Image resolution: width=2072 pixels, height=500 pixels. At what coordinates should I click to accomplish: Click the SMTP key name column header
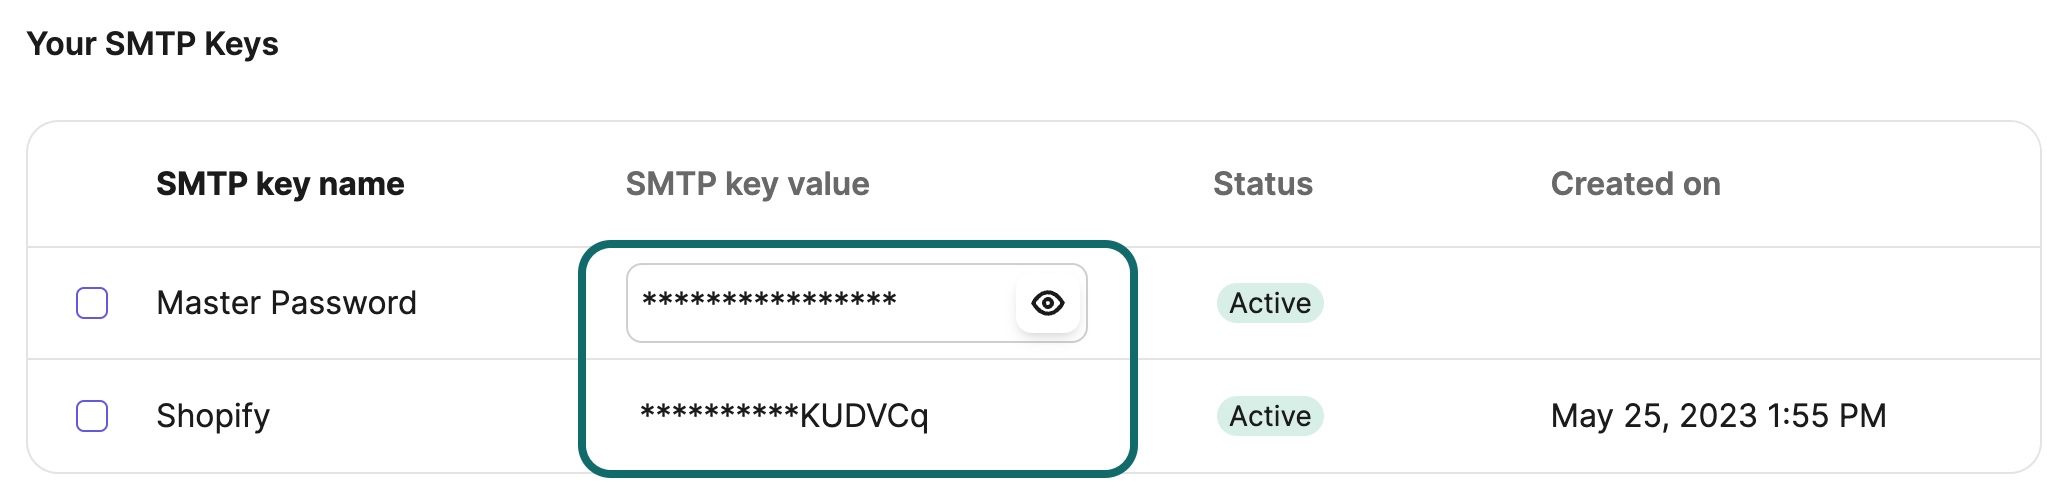point(280,184)
